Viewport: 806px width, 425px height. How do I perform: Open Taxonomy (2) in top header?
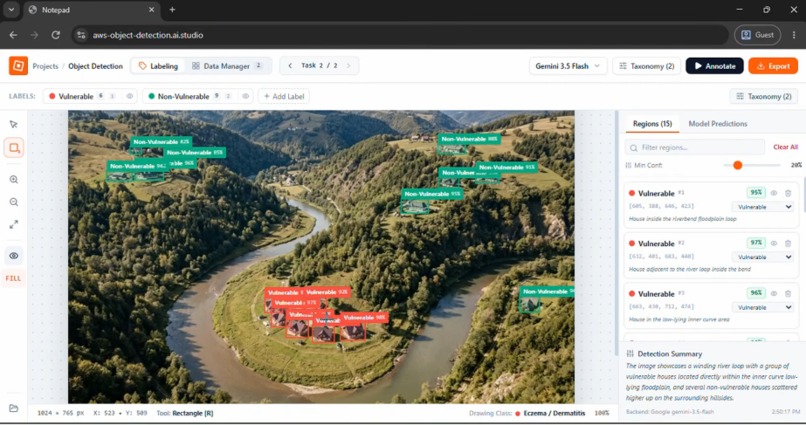coord(647,66)
